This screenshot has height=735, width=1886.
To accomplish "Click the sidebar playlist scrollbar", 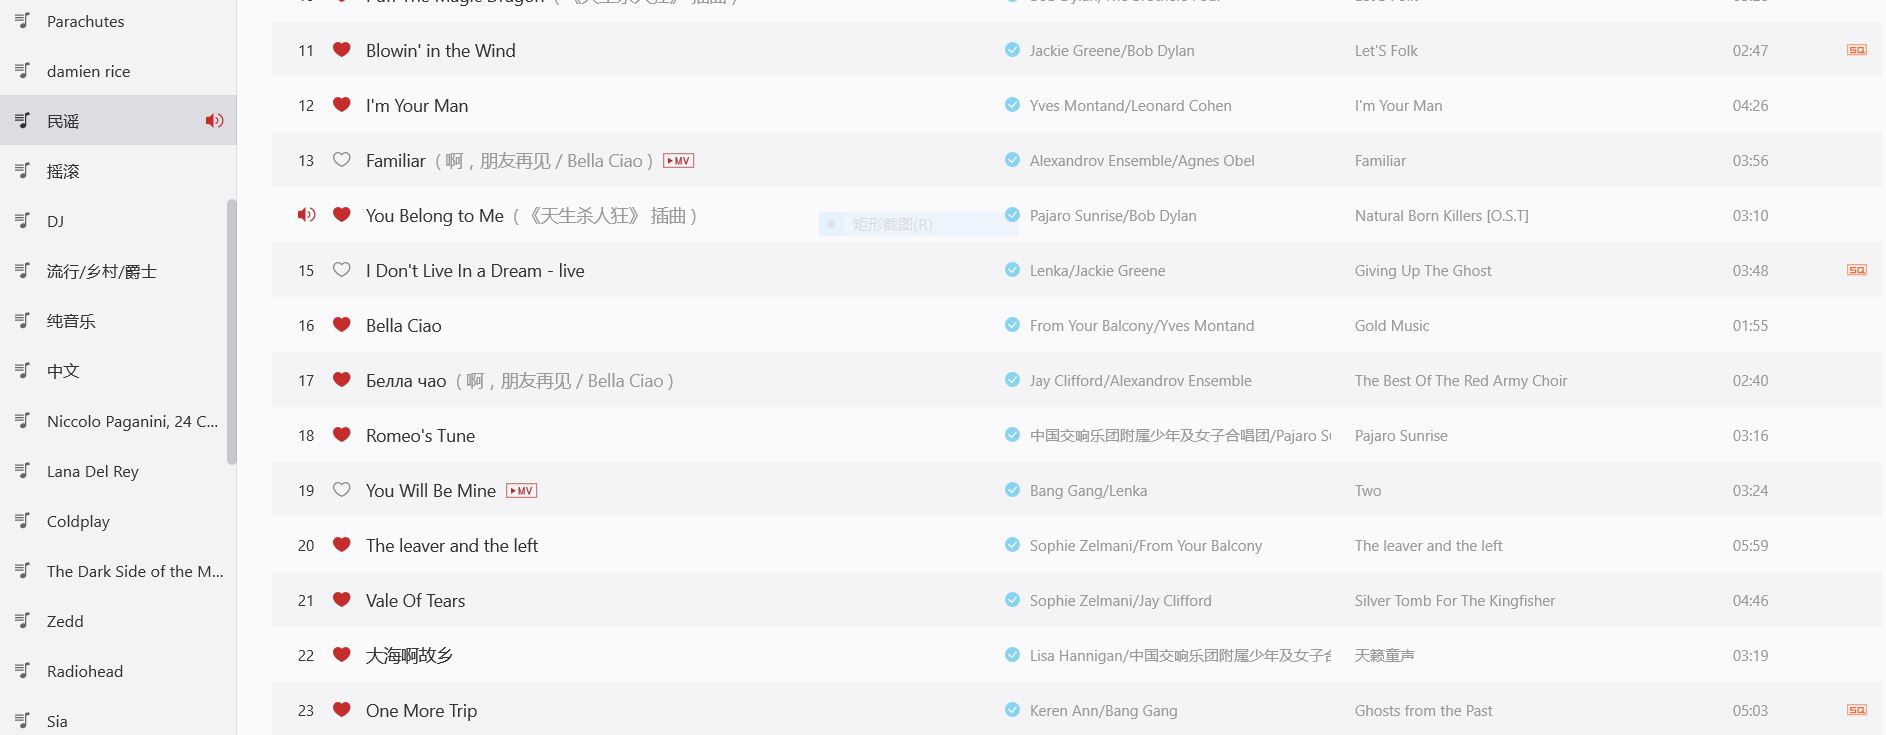I will [x=232, y=332].
